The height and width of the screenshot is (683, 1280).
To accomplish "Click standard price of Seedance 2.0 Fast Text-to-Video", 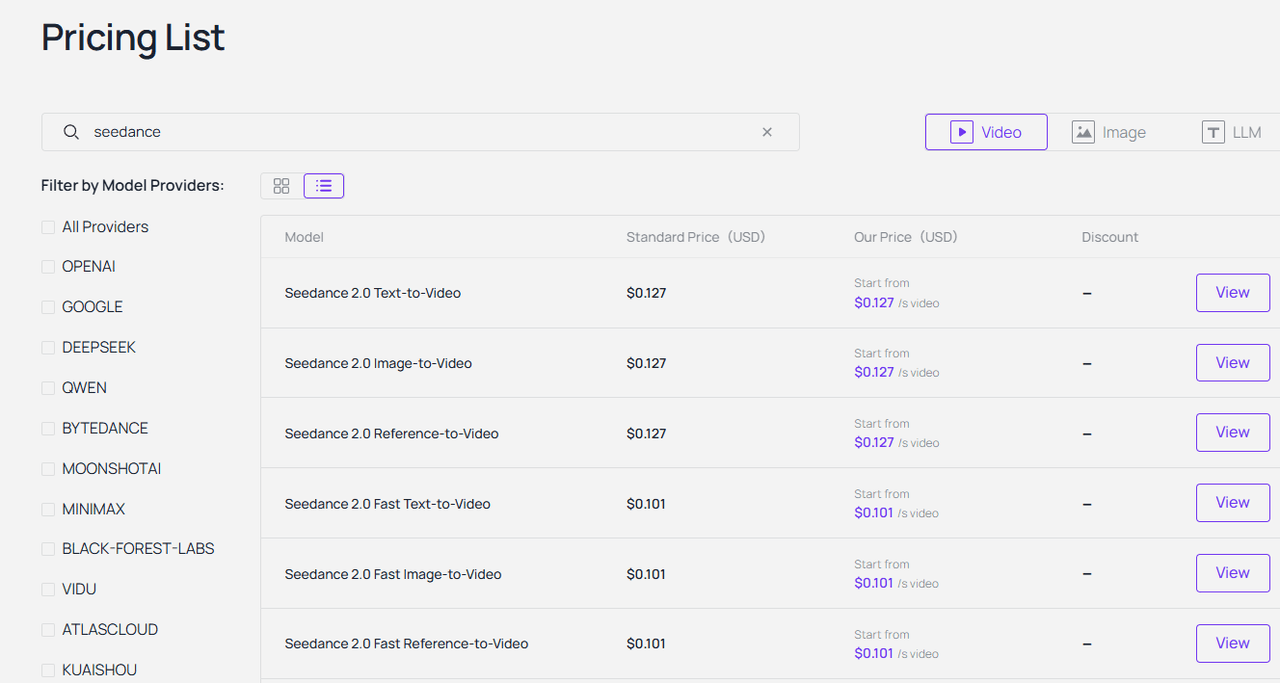I will 646,504.
